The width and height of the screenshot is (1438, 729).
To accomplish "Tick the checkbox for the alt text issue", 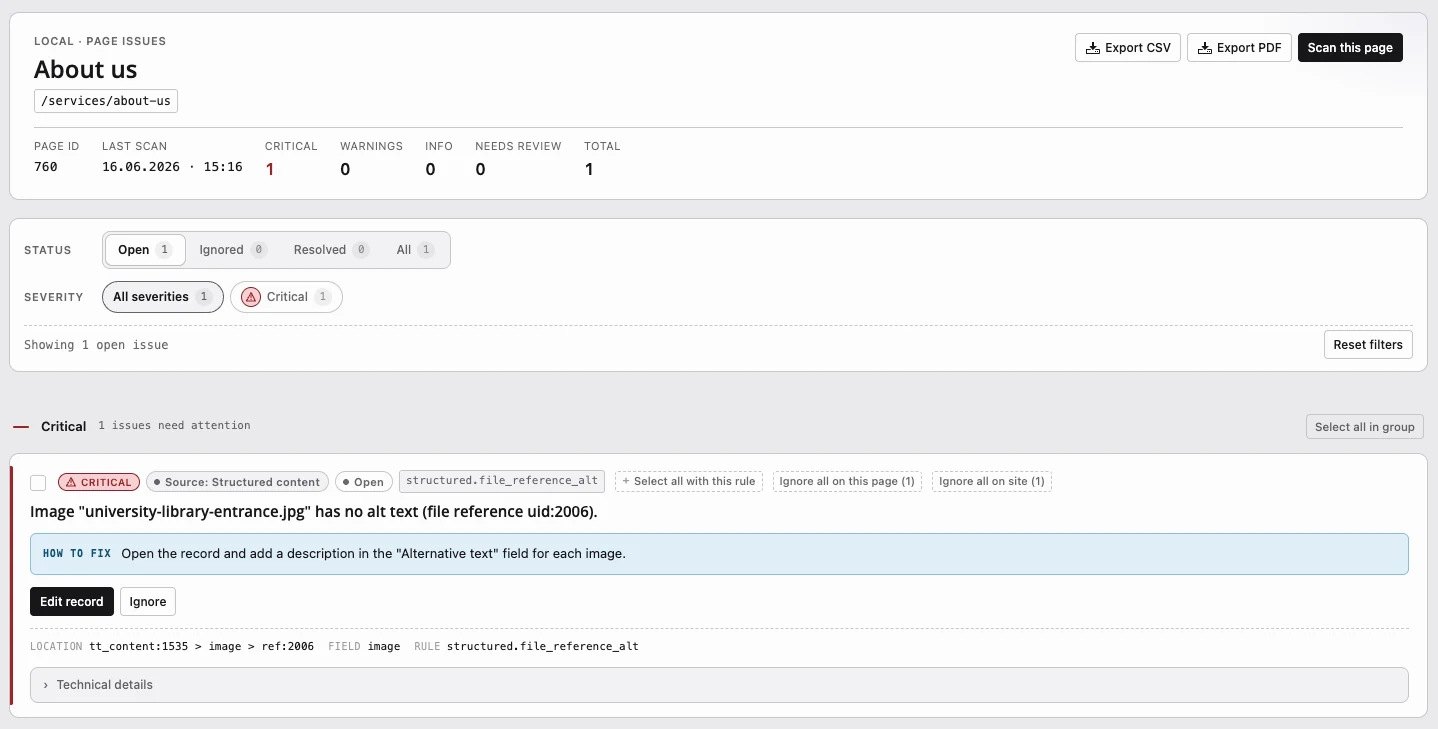I will [38, 483].
